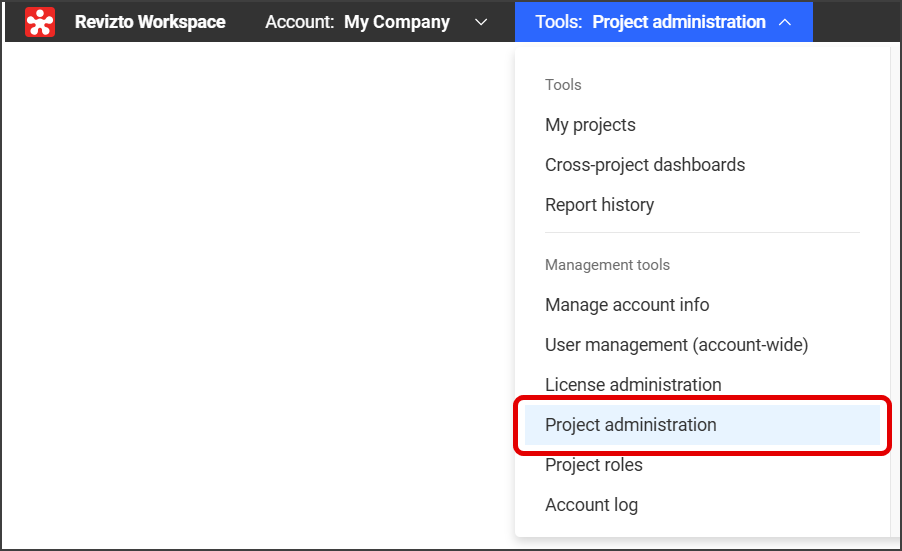Click the Tools menu up-chevron

(x=785, y=22)
